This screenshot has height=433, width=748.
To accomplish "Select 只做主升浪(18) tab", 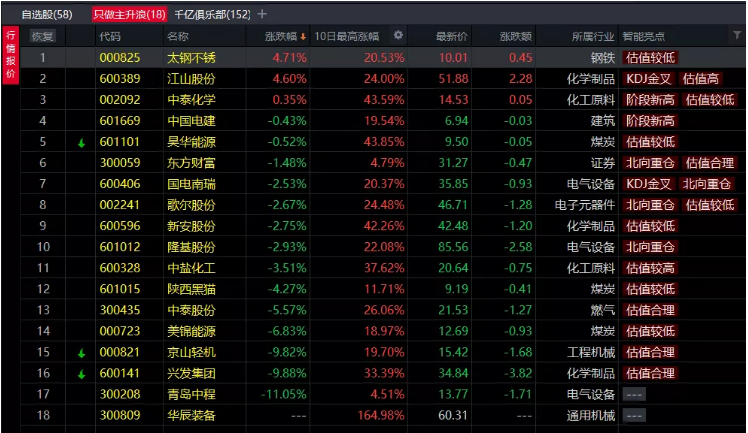I will (129, 14).
